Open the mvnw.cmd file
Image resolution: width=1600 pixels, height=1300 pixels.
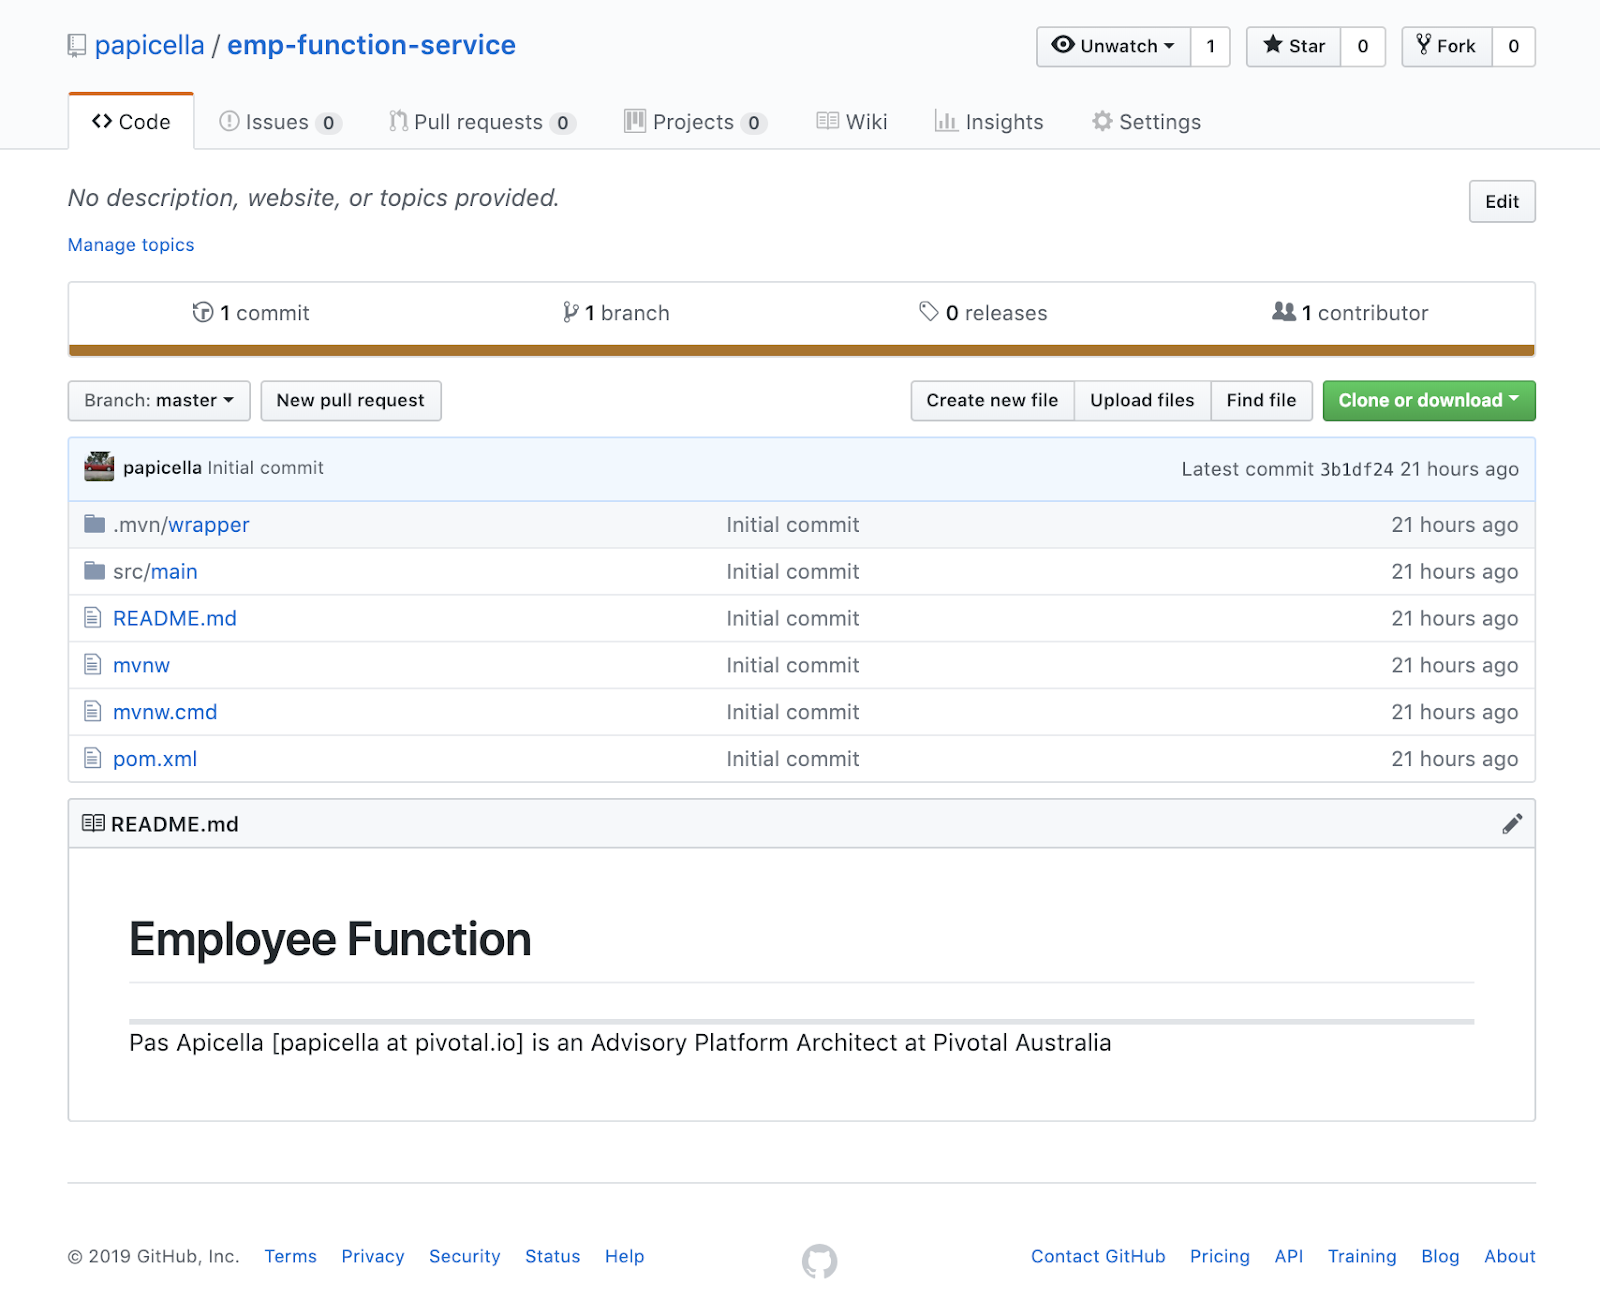pyautogui.click(x=165, y=712)
